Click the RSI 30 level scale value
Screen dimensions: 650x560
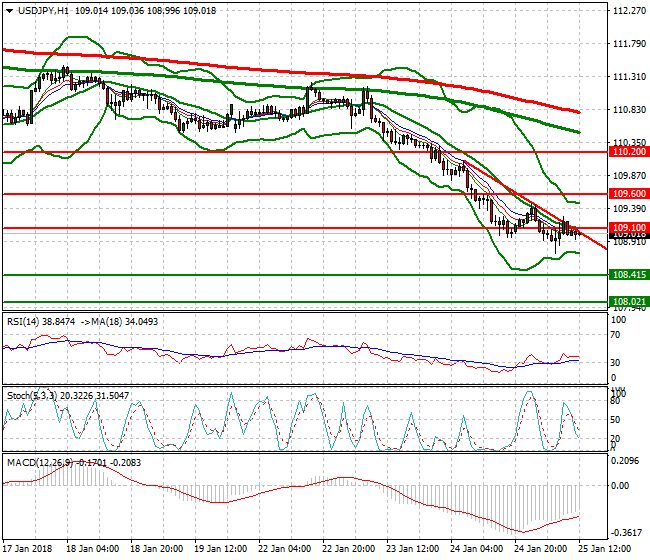(x=616, y=363)
